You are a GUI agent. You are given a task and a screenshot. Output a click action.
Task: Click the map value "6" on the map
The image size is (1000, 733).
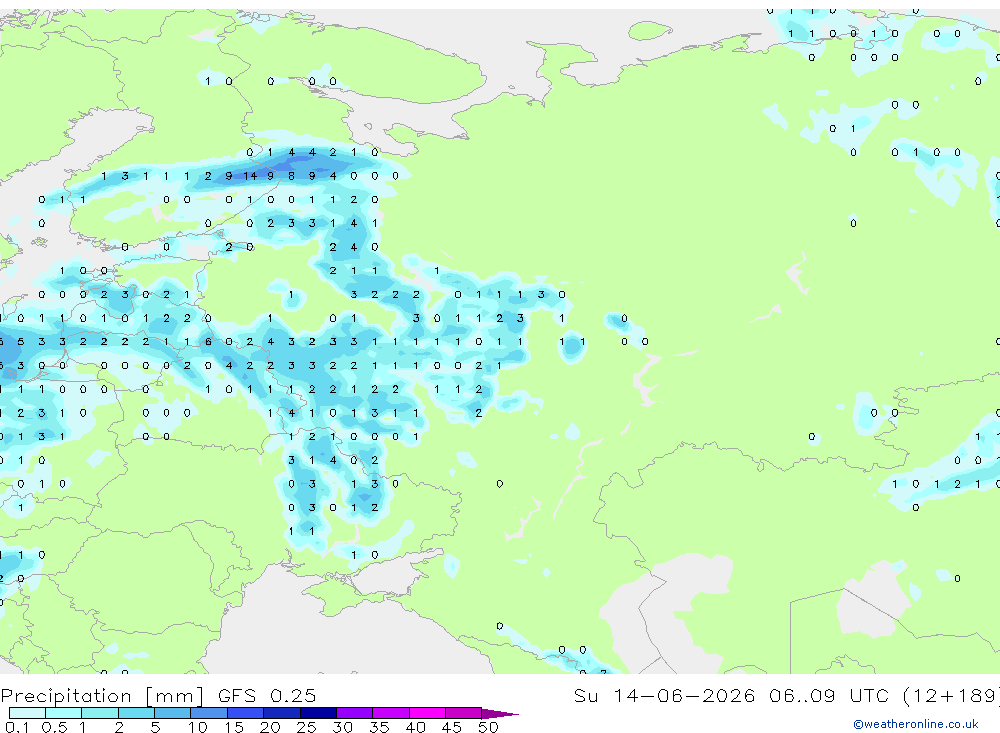208,342
